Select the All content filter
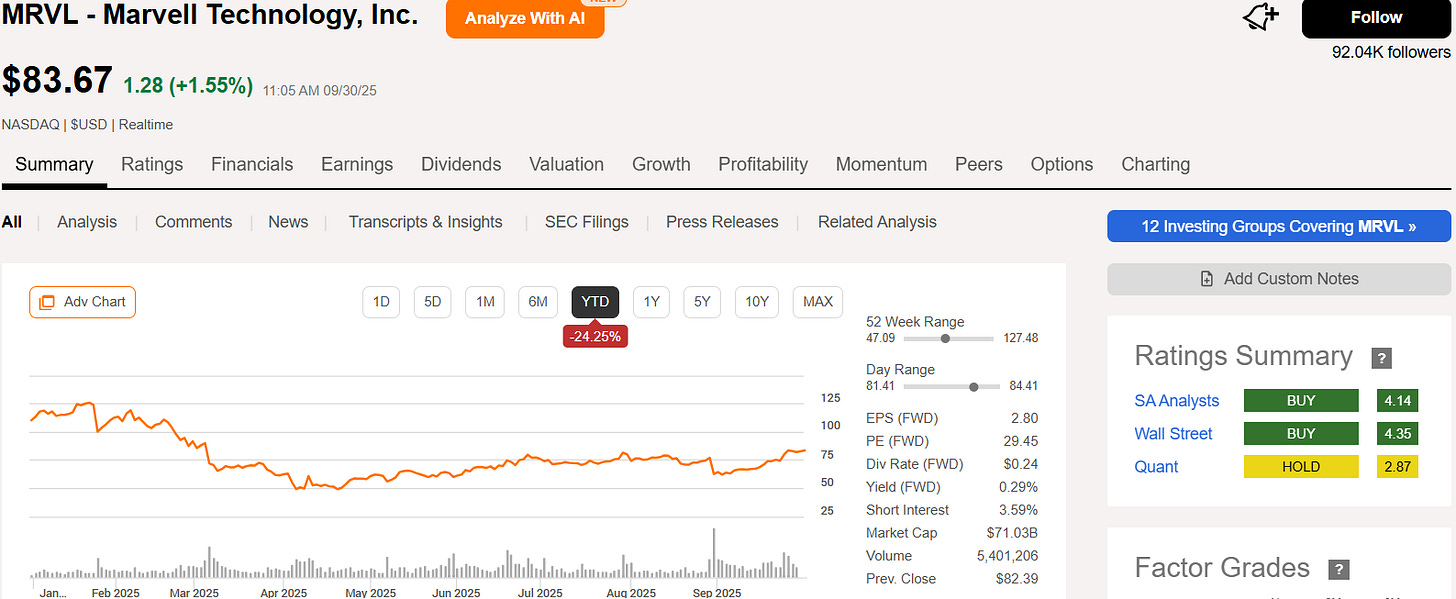The height and width of the screenshot is (599, 1456). (12, 222)
